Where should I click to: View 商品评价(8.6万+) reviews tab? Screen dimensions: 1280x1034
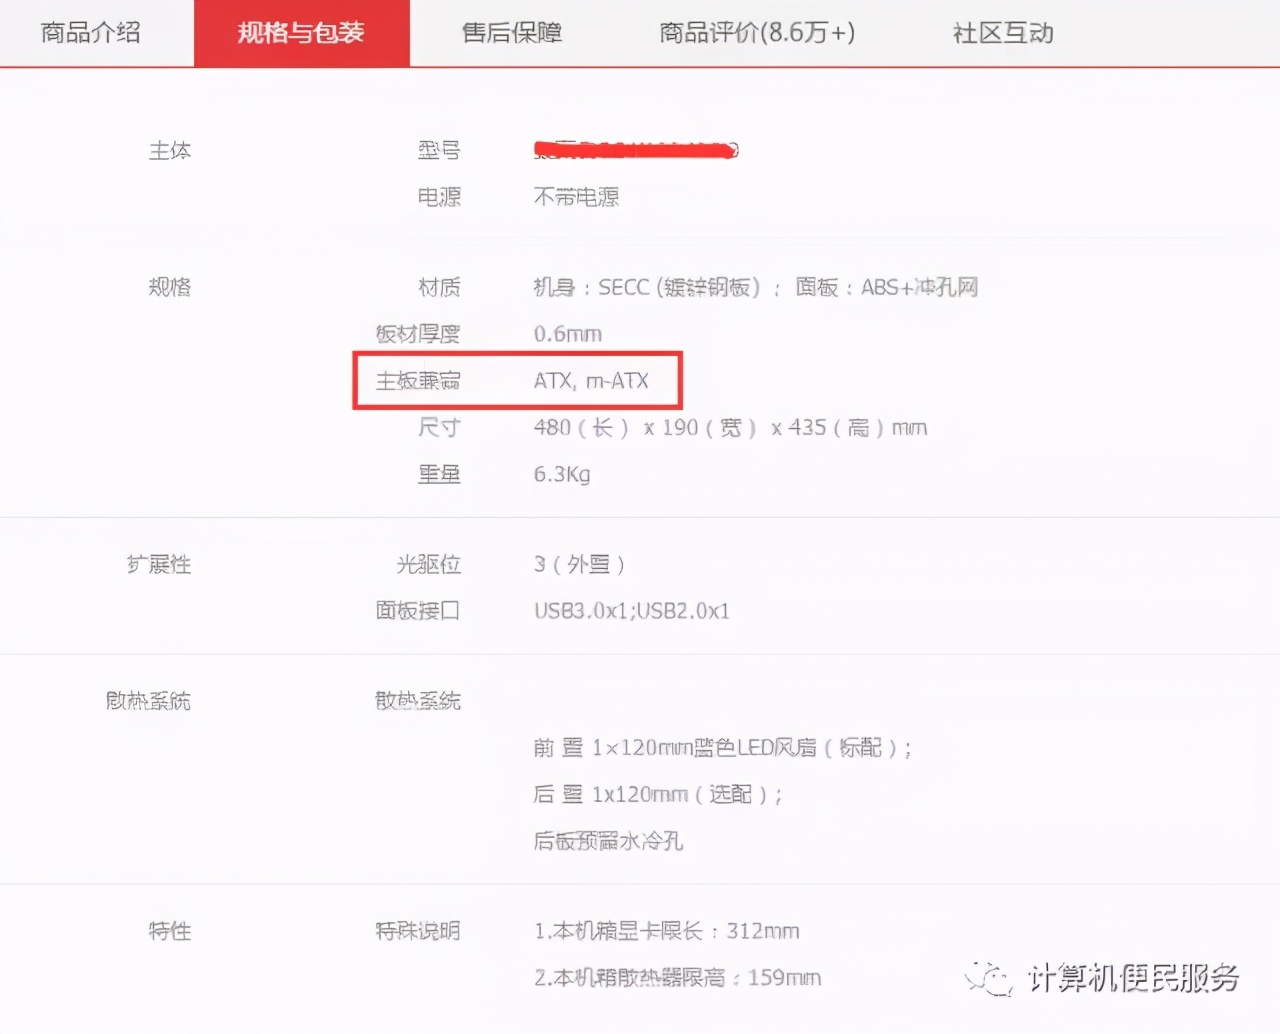coord(757,32)
